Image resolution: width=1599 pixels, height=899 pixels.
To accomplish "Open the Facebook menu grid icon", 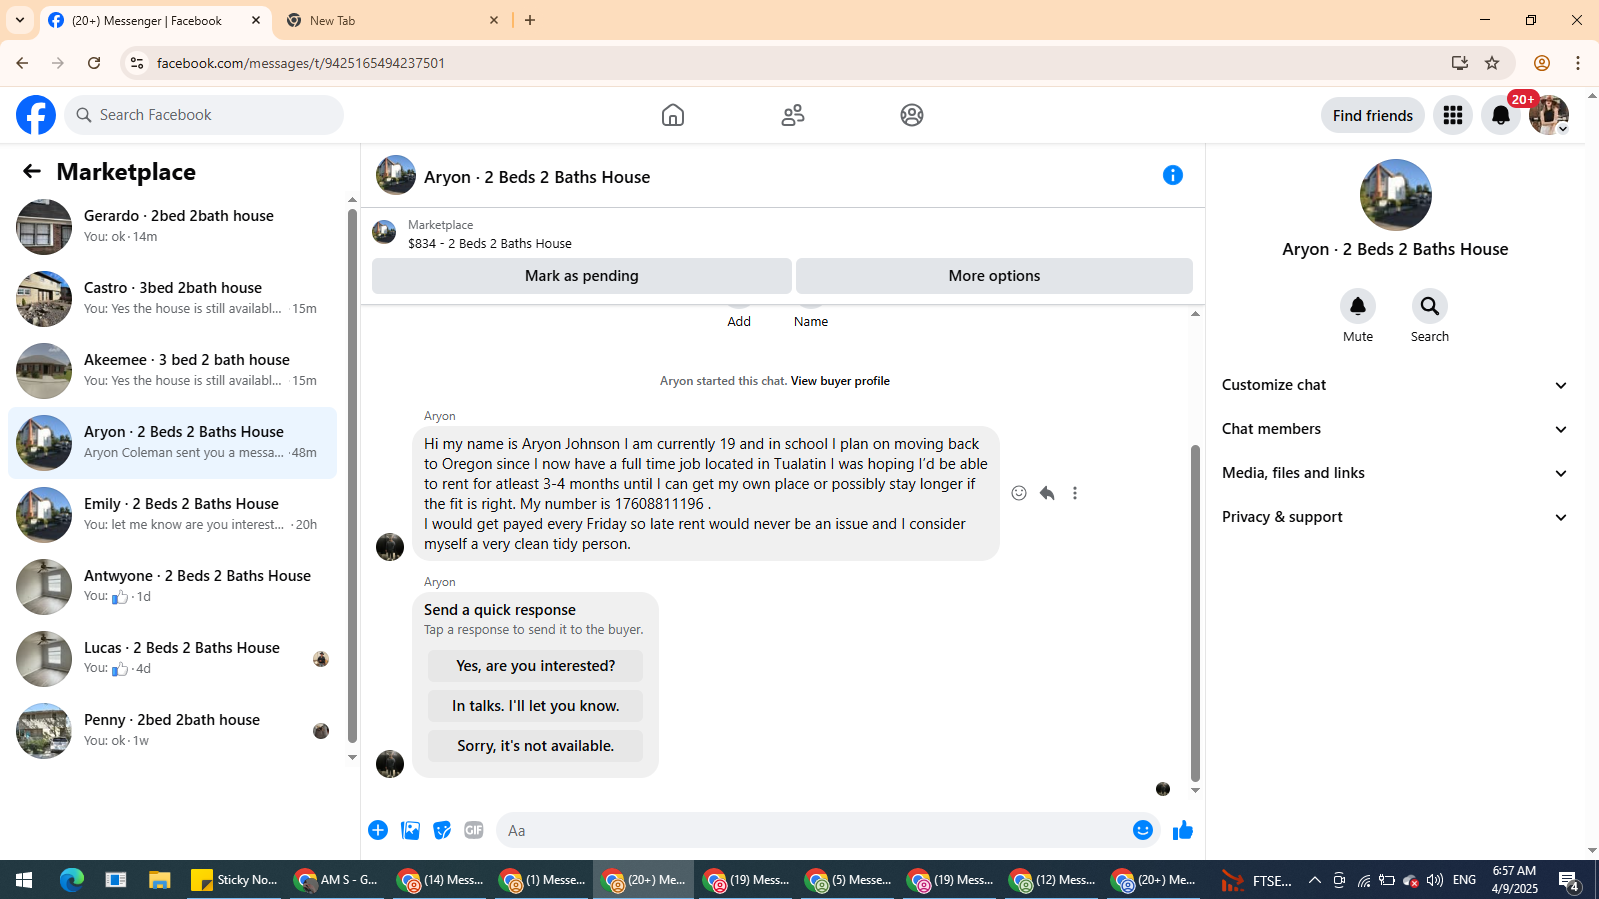I will pyautogui.click(x=1453, y=115).
